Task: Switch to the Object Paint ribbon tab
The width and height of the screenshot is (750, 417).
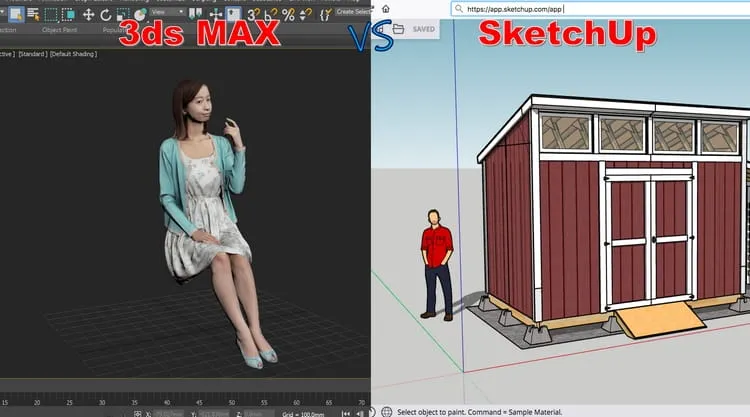Action: (x=59, y=30)
